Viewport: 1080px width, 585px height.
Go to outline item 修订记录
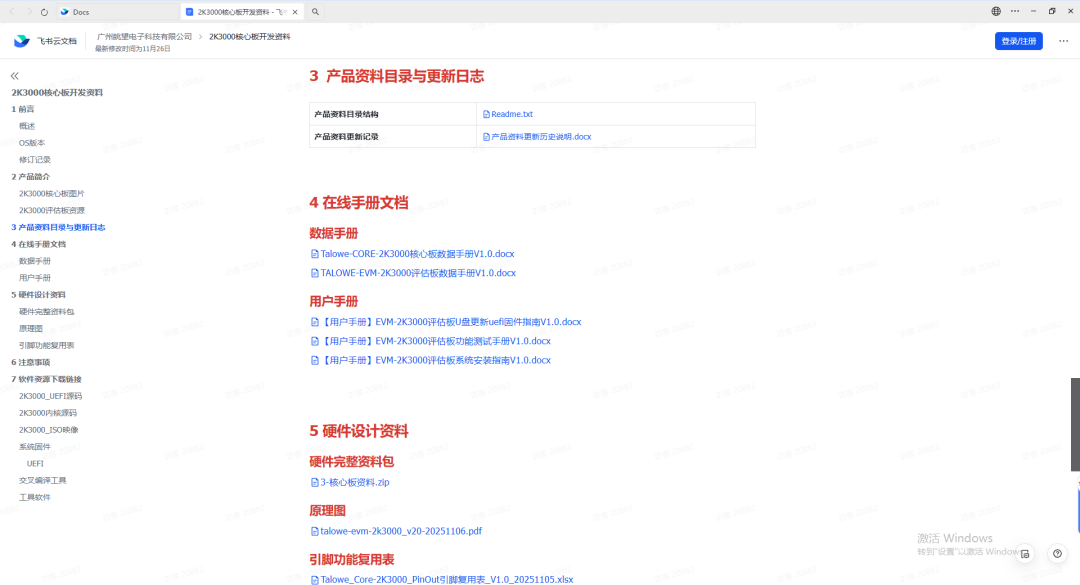click(34, 160)
